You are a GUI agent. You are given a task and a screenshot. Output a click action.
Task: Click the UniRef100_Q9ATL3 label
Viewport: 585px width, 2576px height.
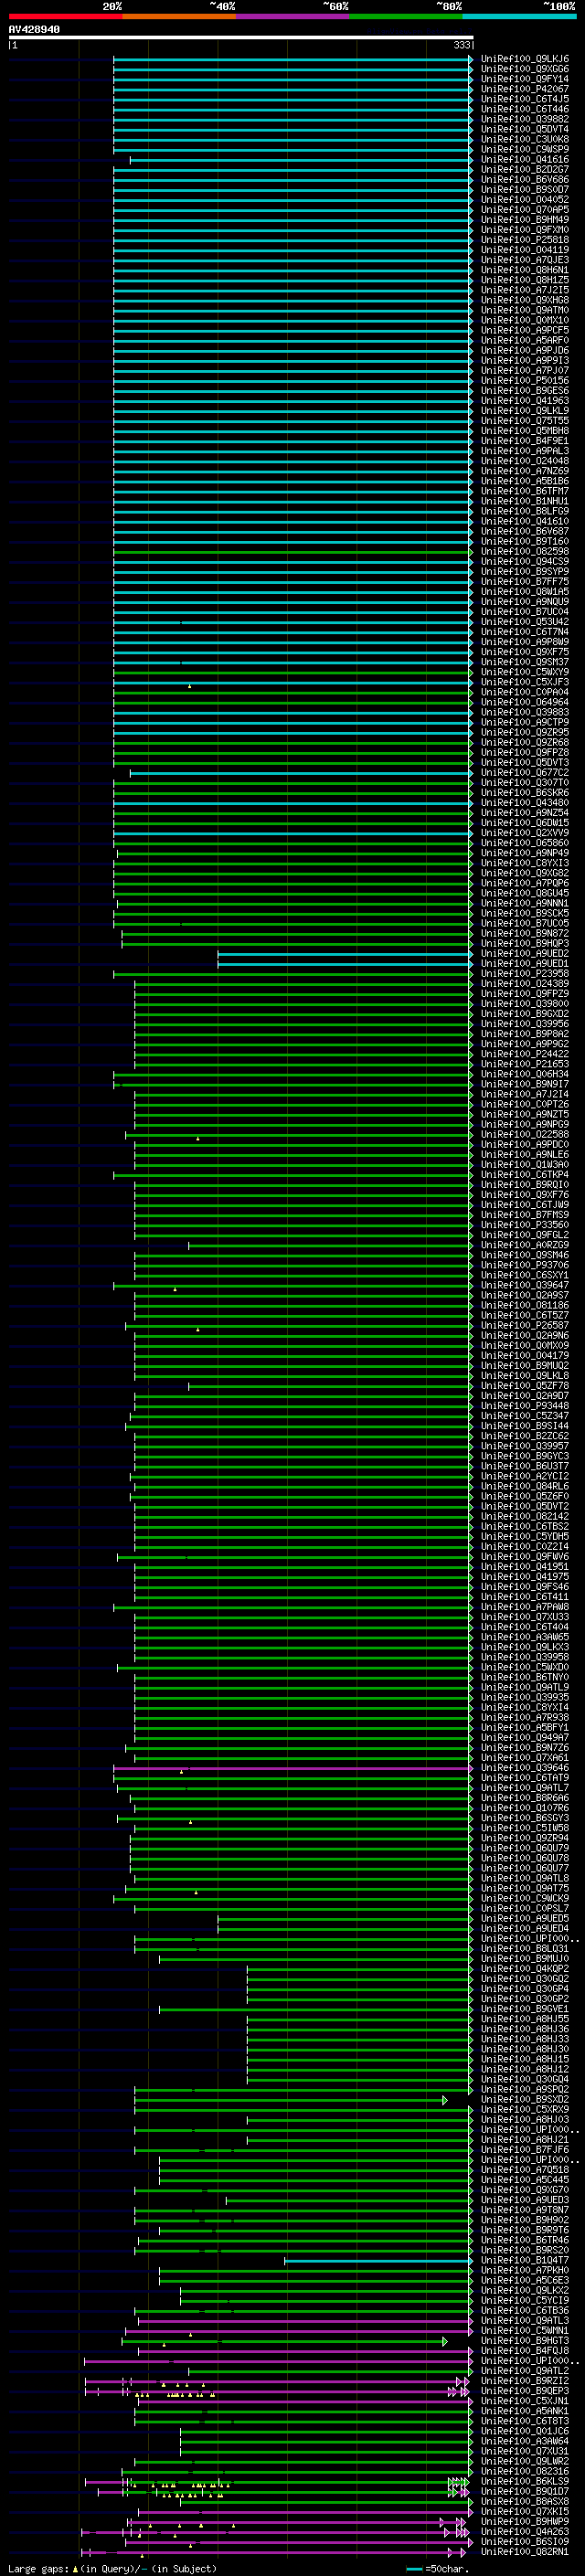coord(525,2321)
